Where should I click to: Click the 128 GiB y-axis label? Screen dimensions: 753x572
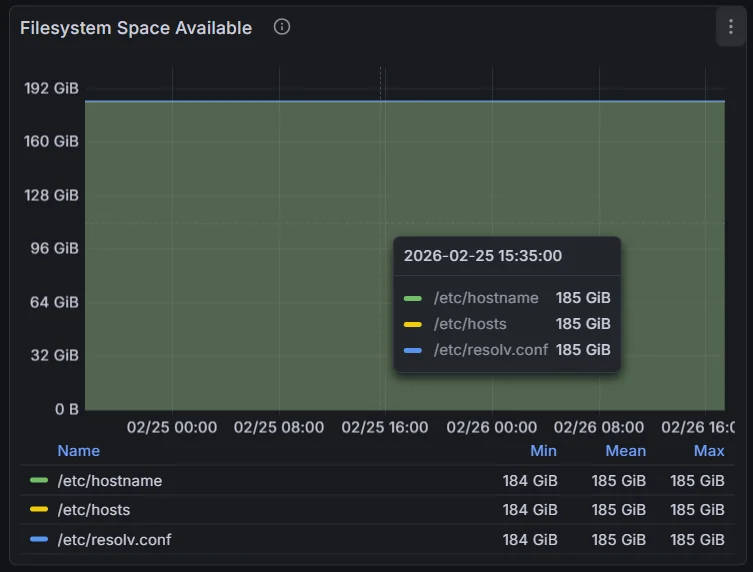[51, 195]
